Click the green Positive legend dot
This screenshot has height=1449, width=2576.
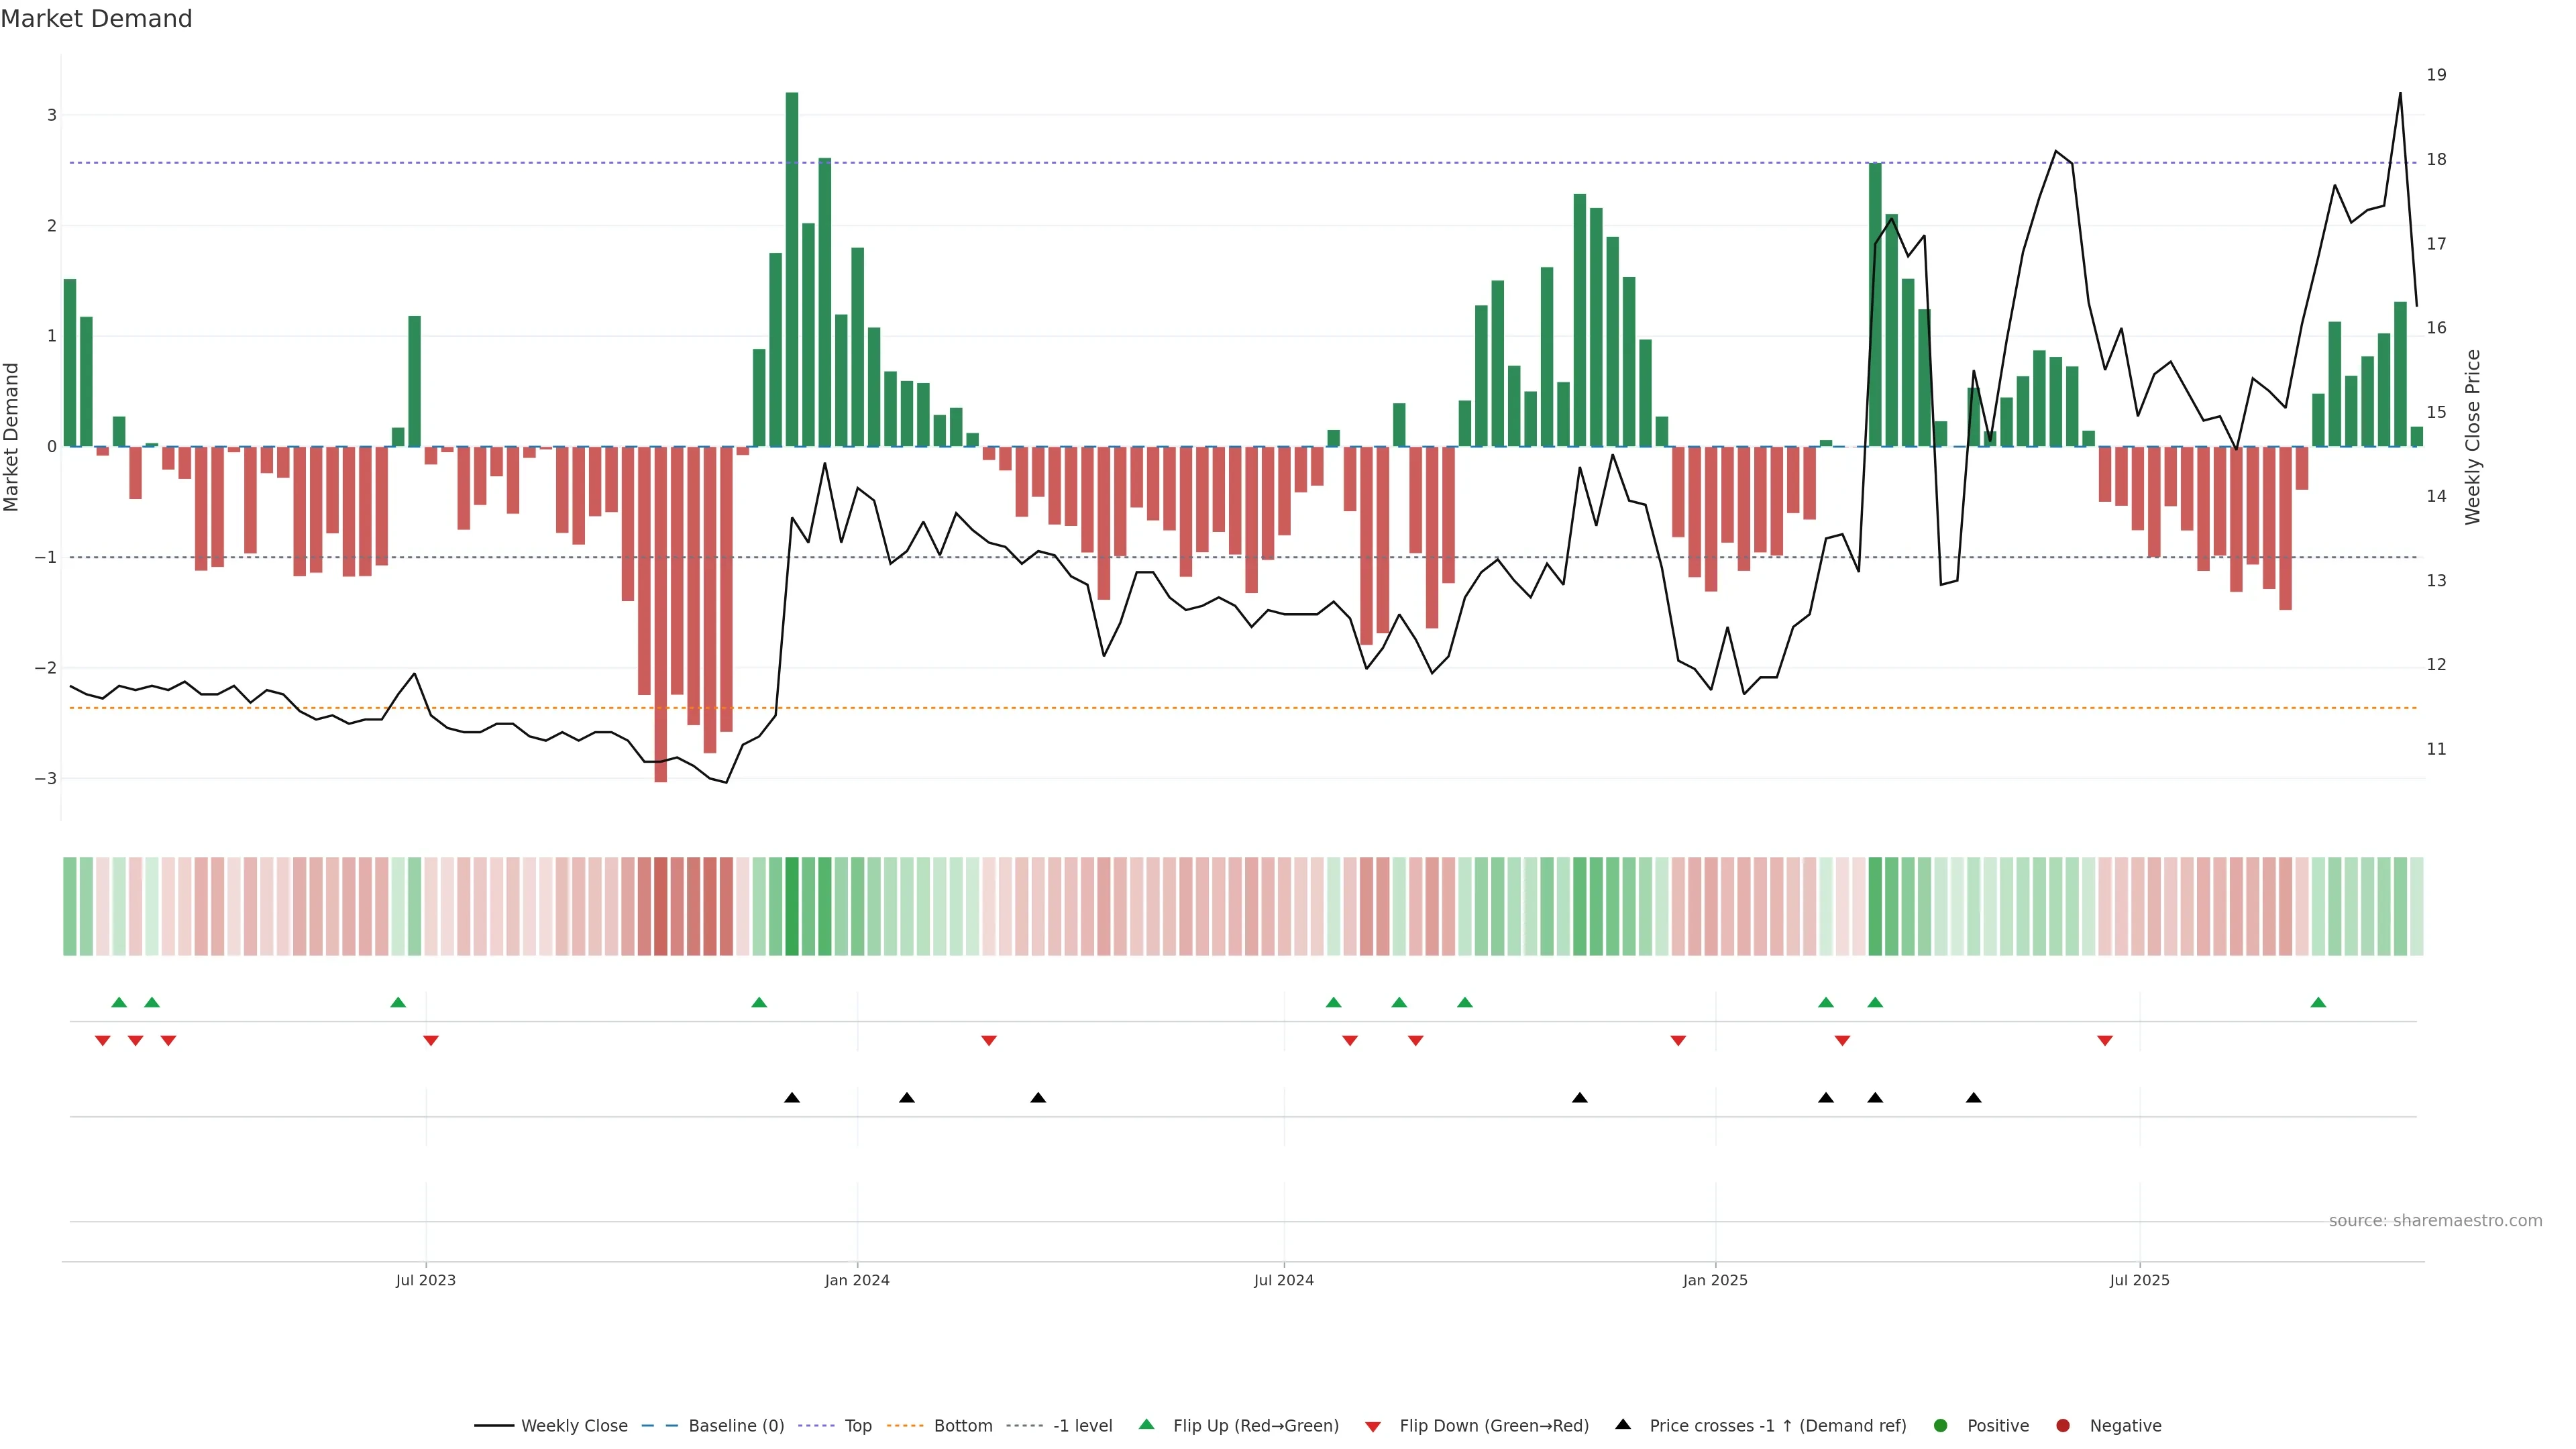1941,1425
